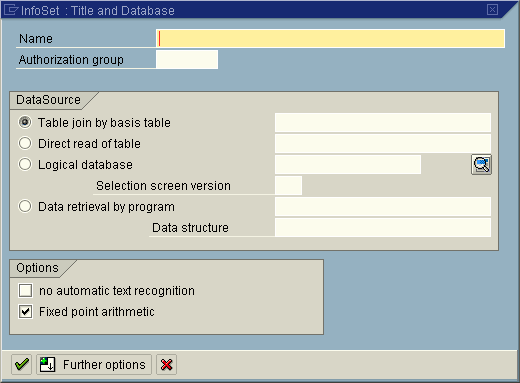Focus the Name input field
Screen dimensions: 520x383
click(x=330, y=38)
